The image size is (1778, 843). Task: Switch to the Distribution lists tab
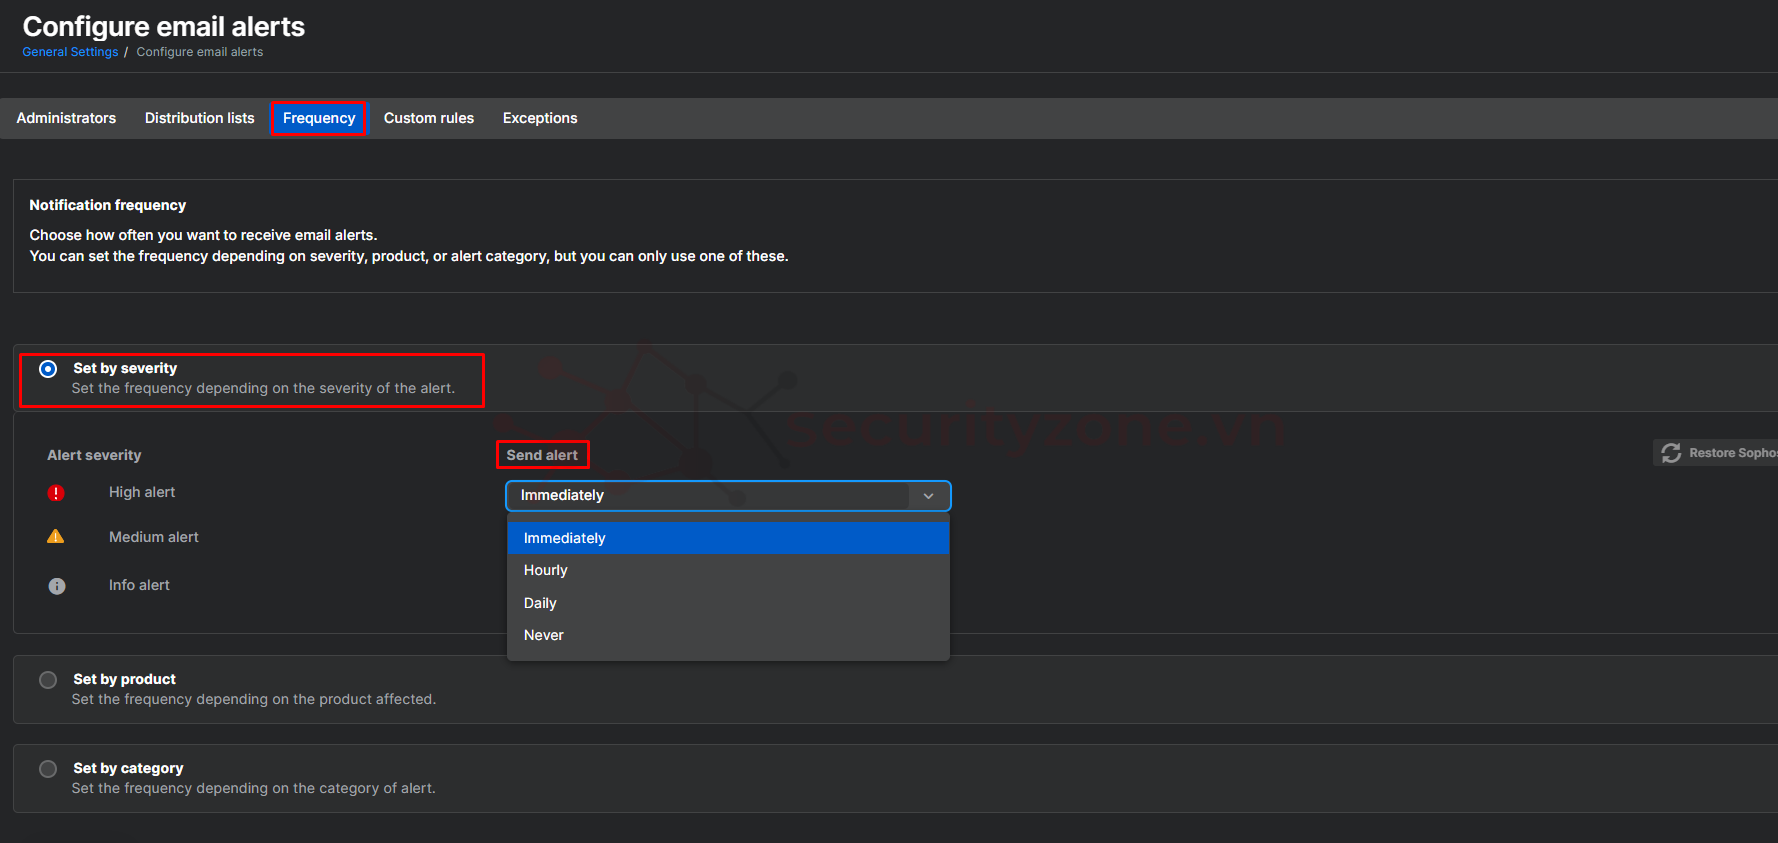coord(200,118)
